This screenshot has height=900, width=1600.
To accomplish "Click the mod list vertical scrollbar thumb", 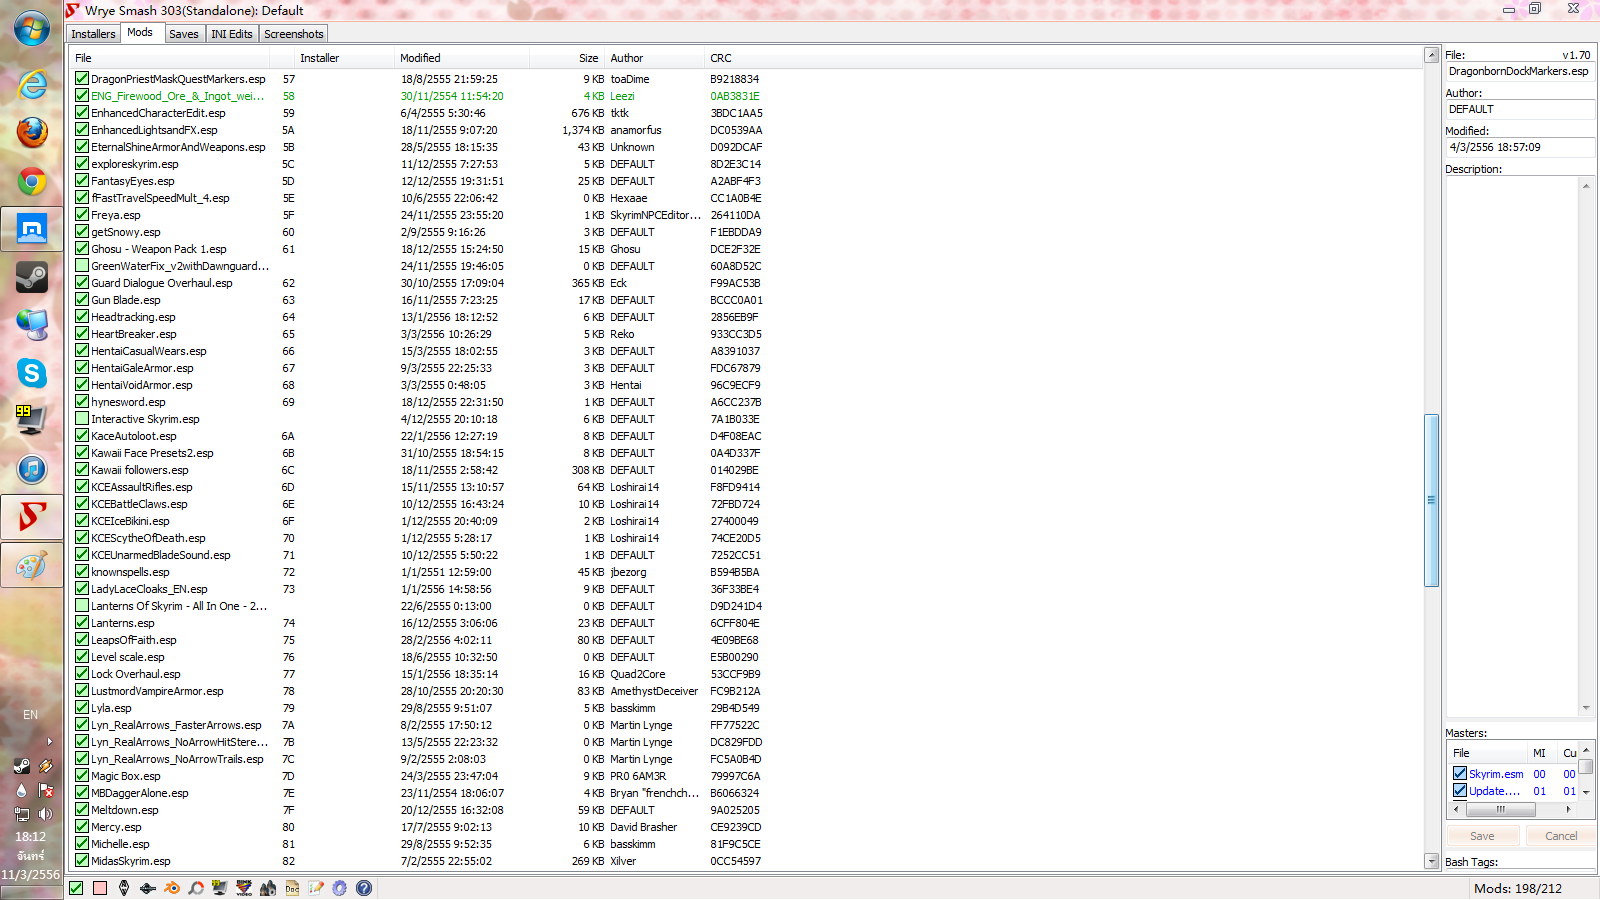I will [x=1431, y=500].
